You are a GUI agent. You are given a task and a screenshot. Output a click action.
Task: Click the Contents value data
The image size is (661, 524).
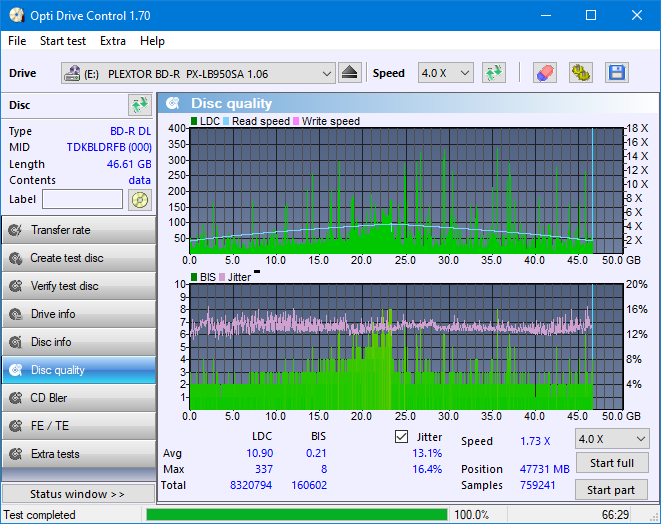pos(140,180)
